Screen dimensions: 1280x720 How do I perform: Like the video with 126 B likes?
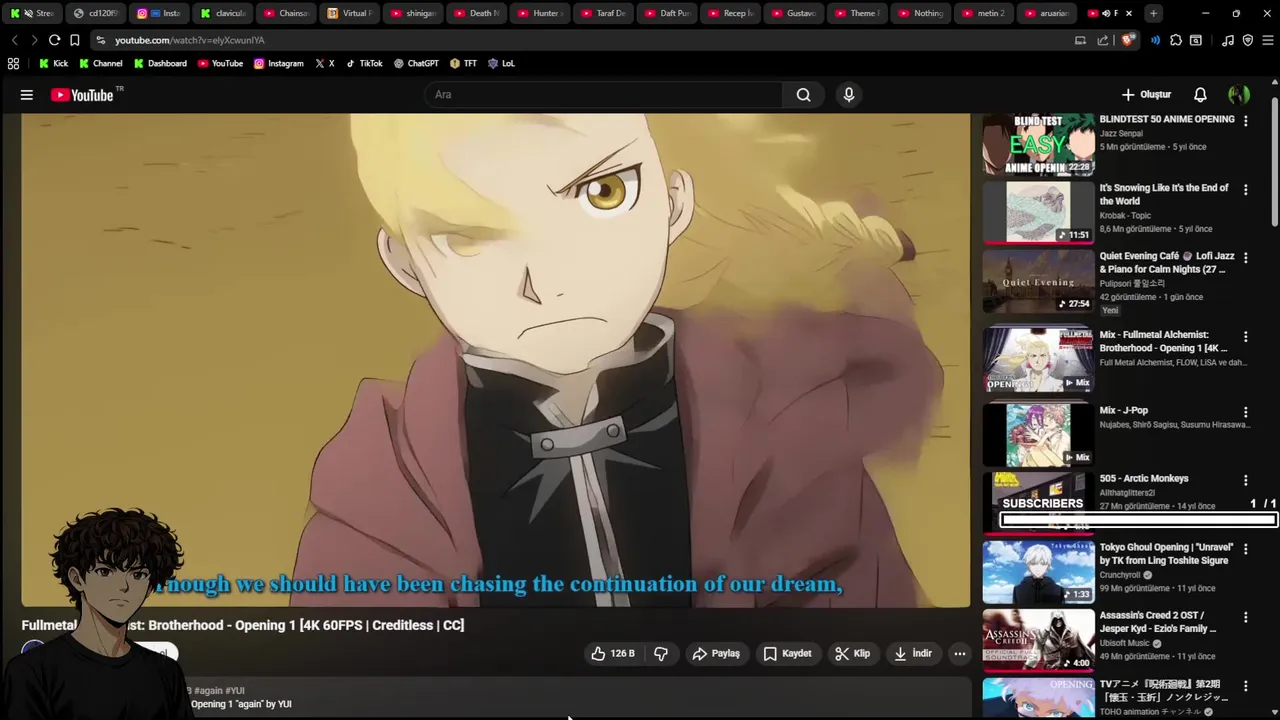(613, 654)
